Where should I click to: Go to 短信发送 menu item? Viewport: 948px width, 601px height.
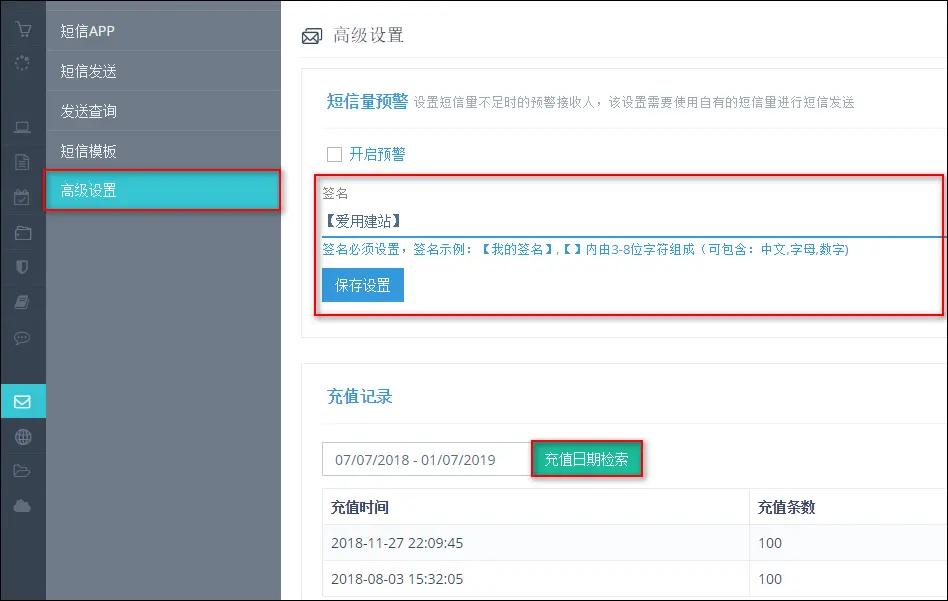88,71
